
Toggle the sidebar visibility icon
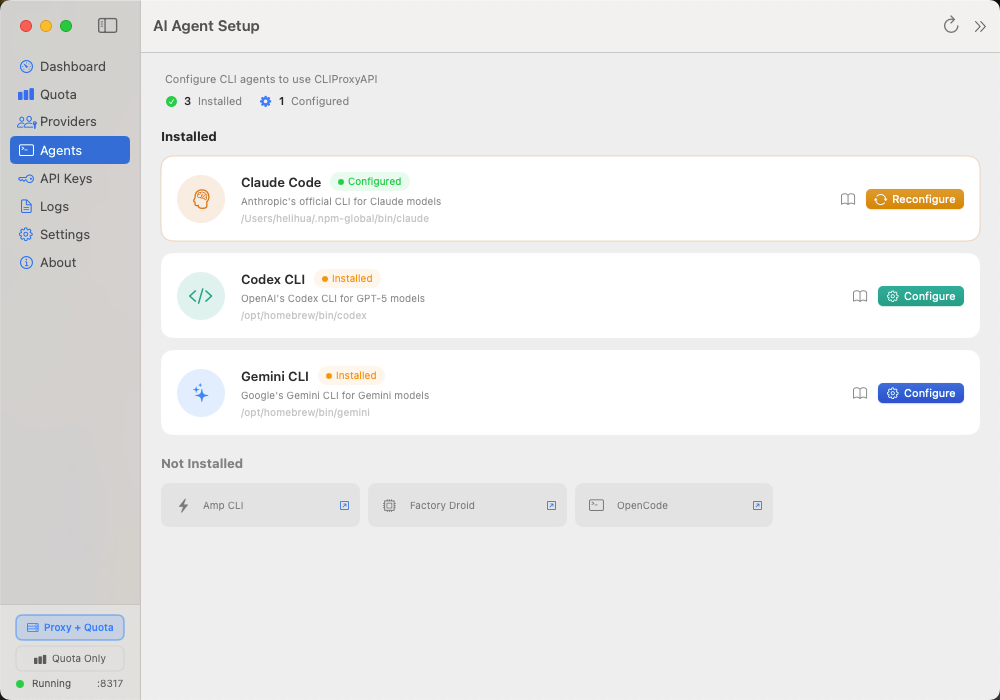pos(108,26)
